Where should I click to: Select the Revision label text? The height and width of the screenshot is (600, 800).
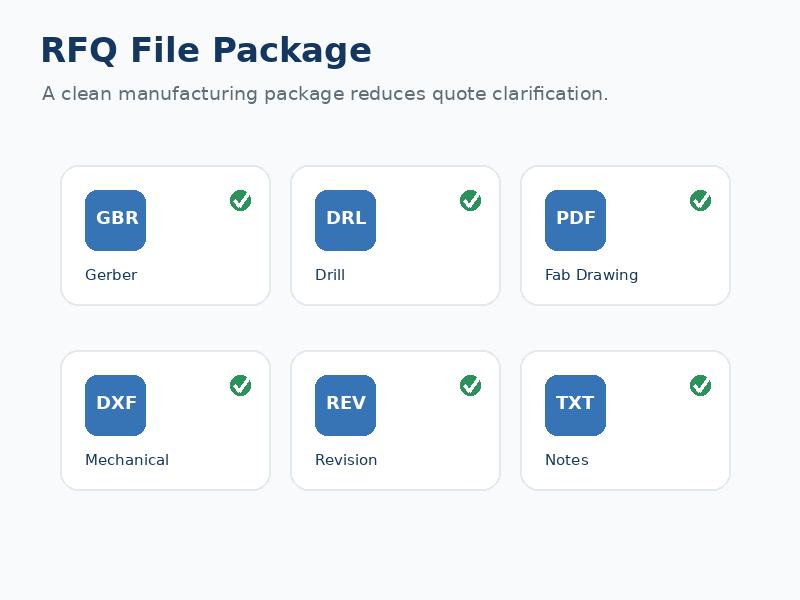pyautogui.click(x=346, y=460)
